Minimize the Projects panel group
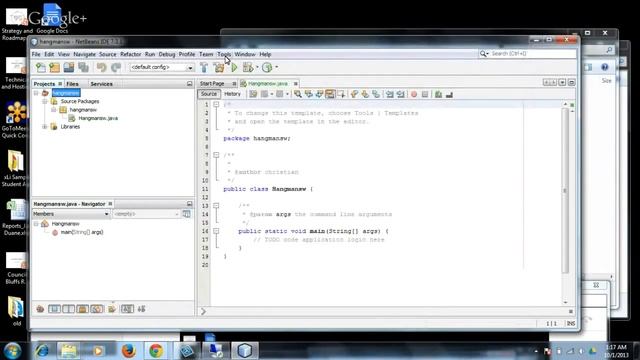Screen dimensions: 640x360 [189, 84]
